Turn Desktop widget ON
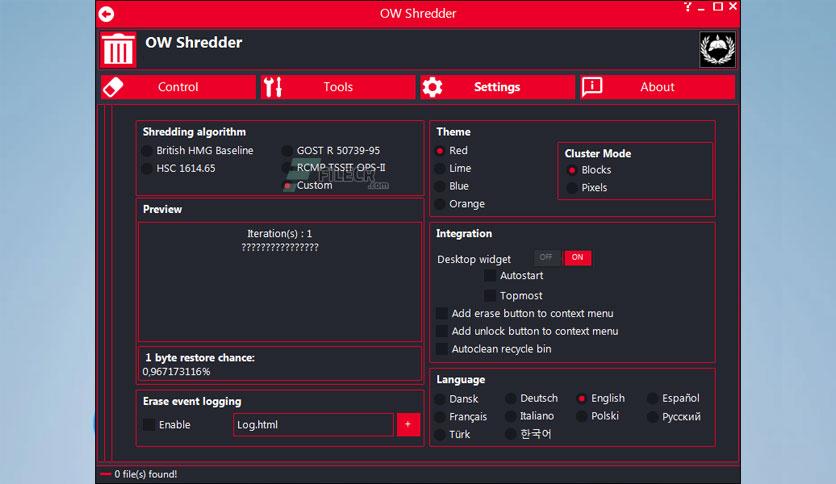Screen dimensions: 836x484 [x=577, y=257]
